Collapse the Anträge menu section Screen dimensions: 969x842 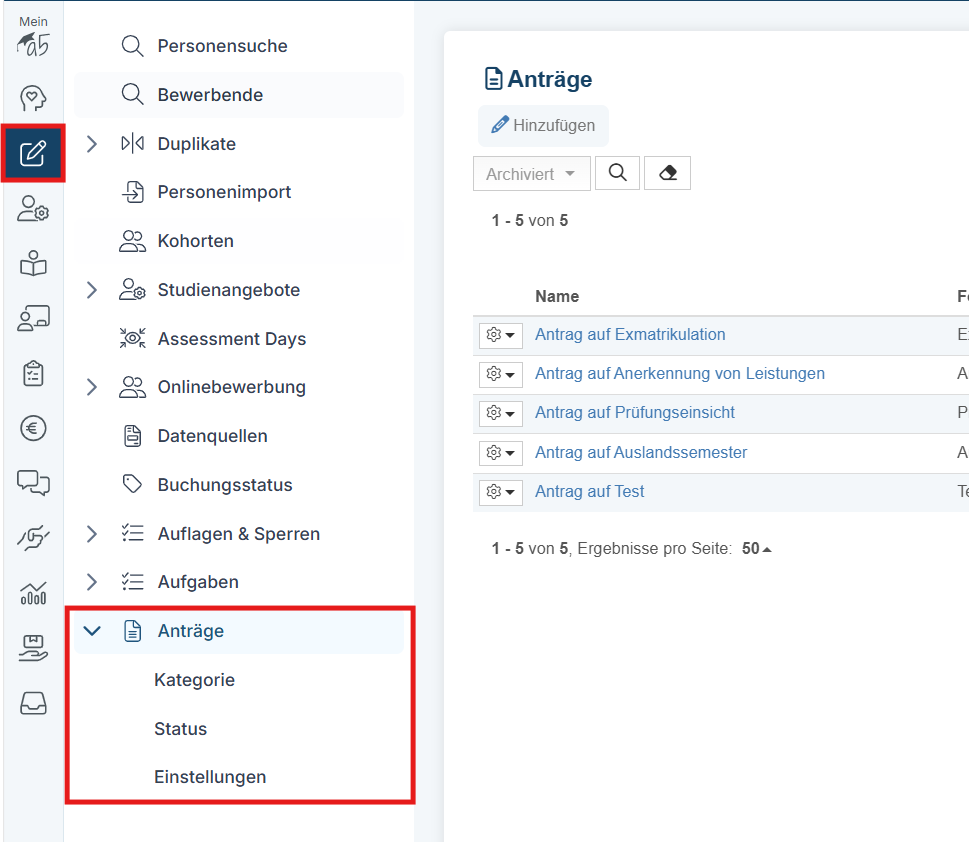click(x=92, y=631)
